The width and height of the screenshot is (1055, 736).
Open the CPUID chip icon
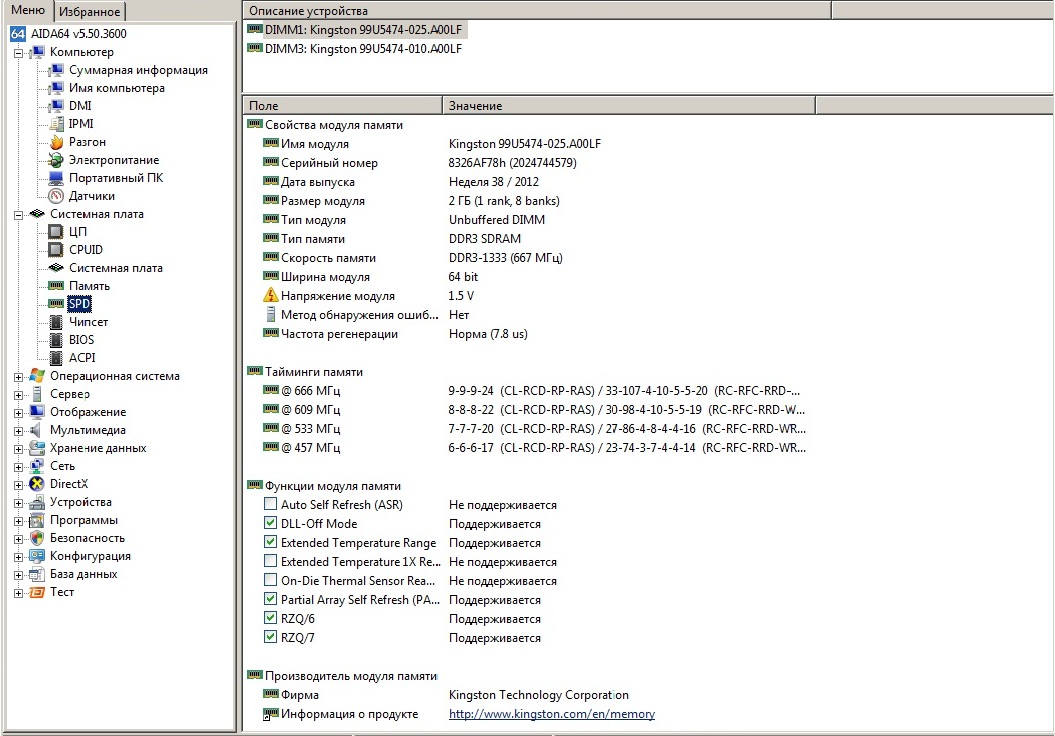57,250
